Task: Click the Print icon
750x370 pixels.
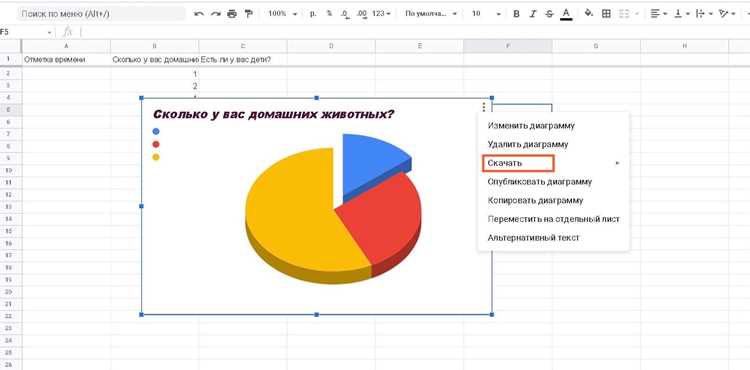Action: click(x=232, y=14)
